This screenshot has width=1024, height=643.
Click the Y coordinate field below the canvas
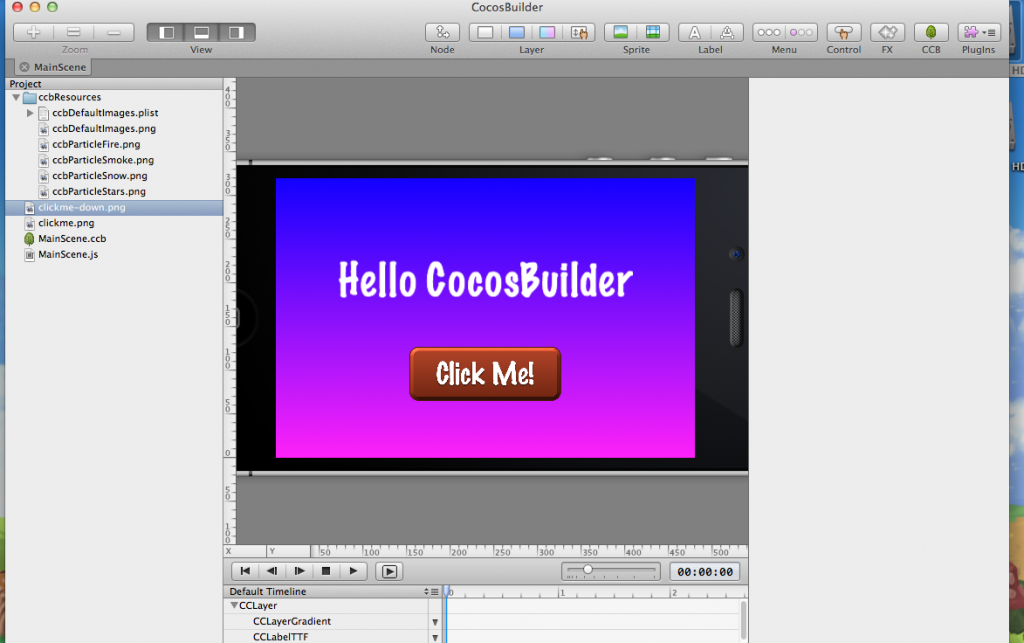click(x=288, y=552)
